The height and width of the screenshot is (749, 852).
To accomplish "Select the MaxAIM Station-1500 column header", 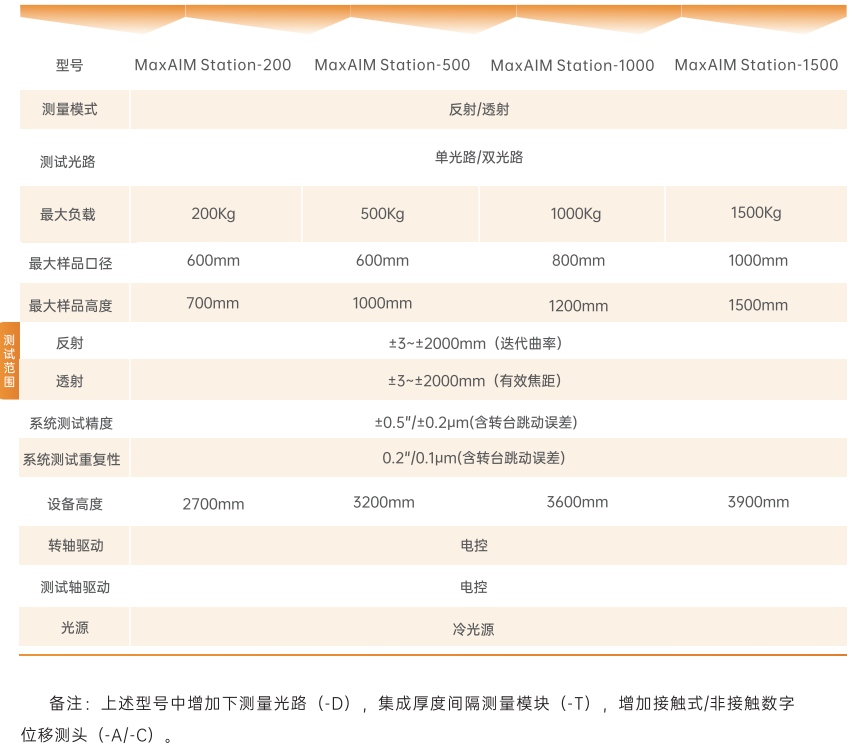I will click(756, 65).
